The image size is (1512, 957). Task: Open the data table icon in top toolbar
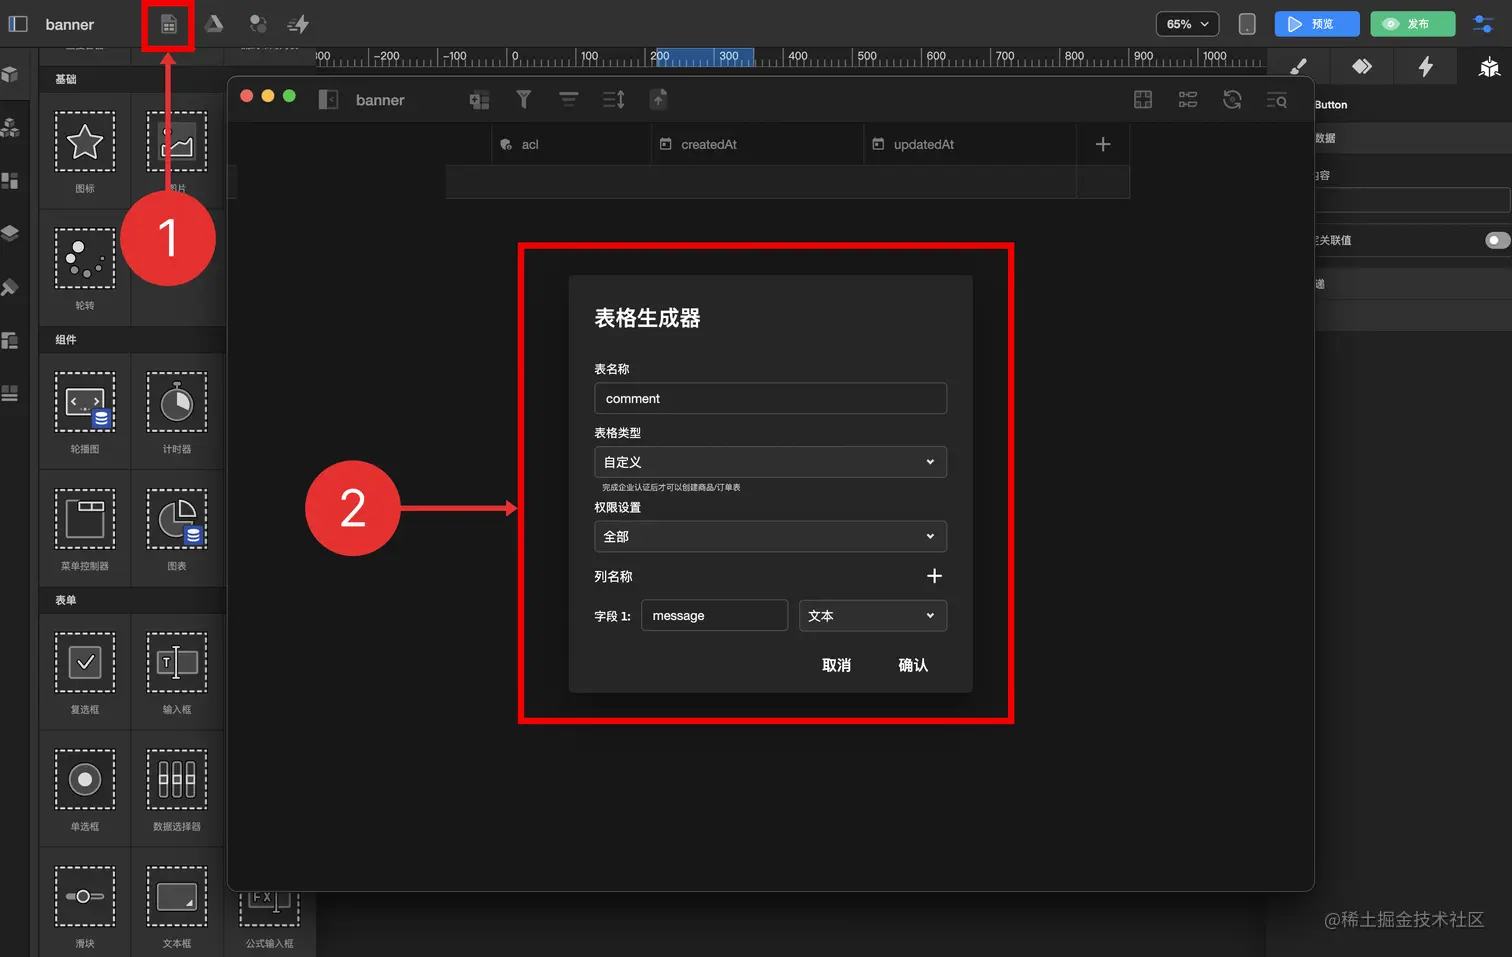point(169,24)
